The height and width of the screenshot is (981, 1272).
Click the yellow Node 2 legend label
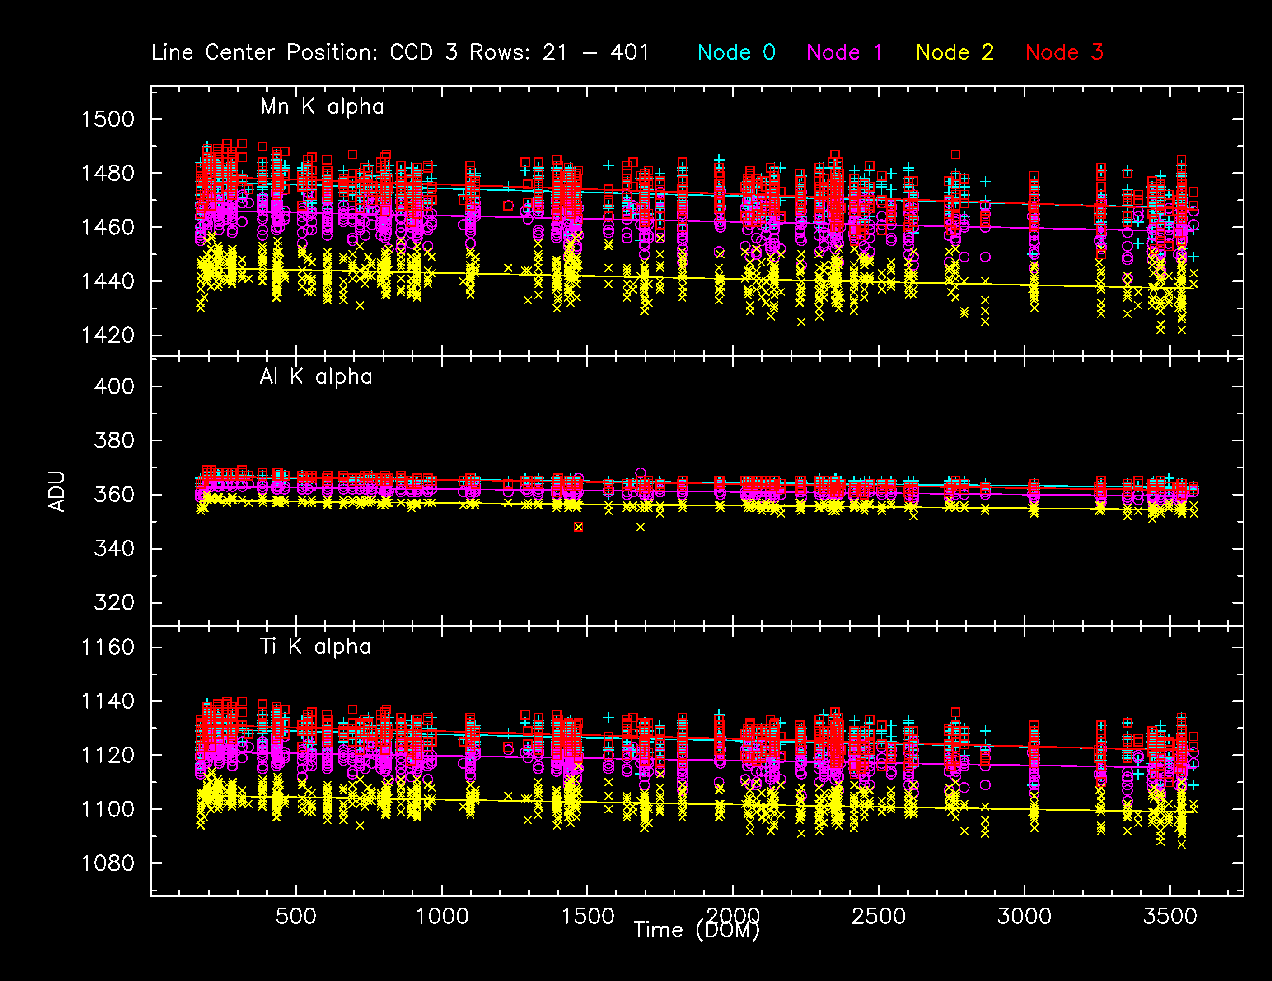[x=954, y=53]
